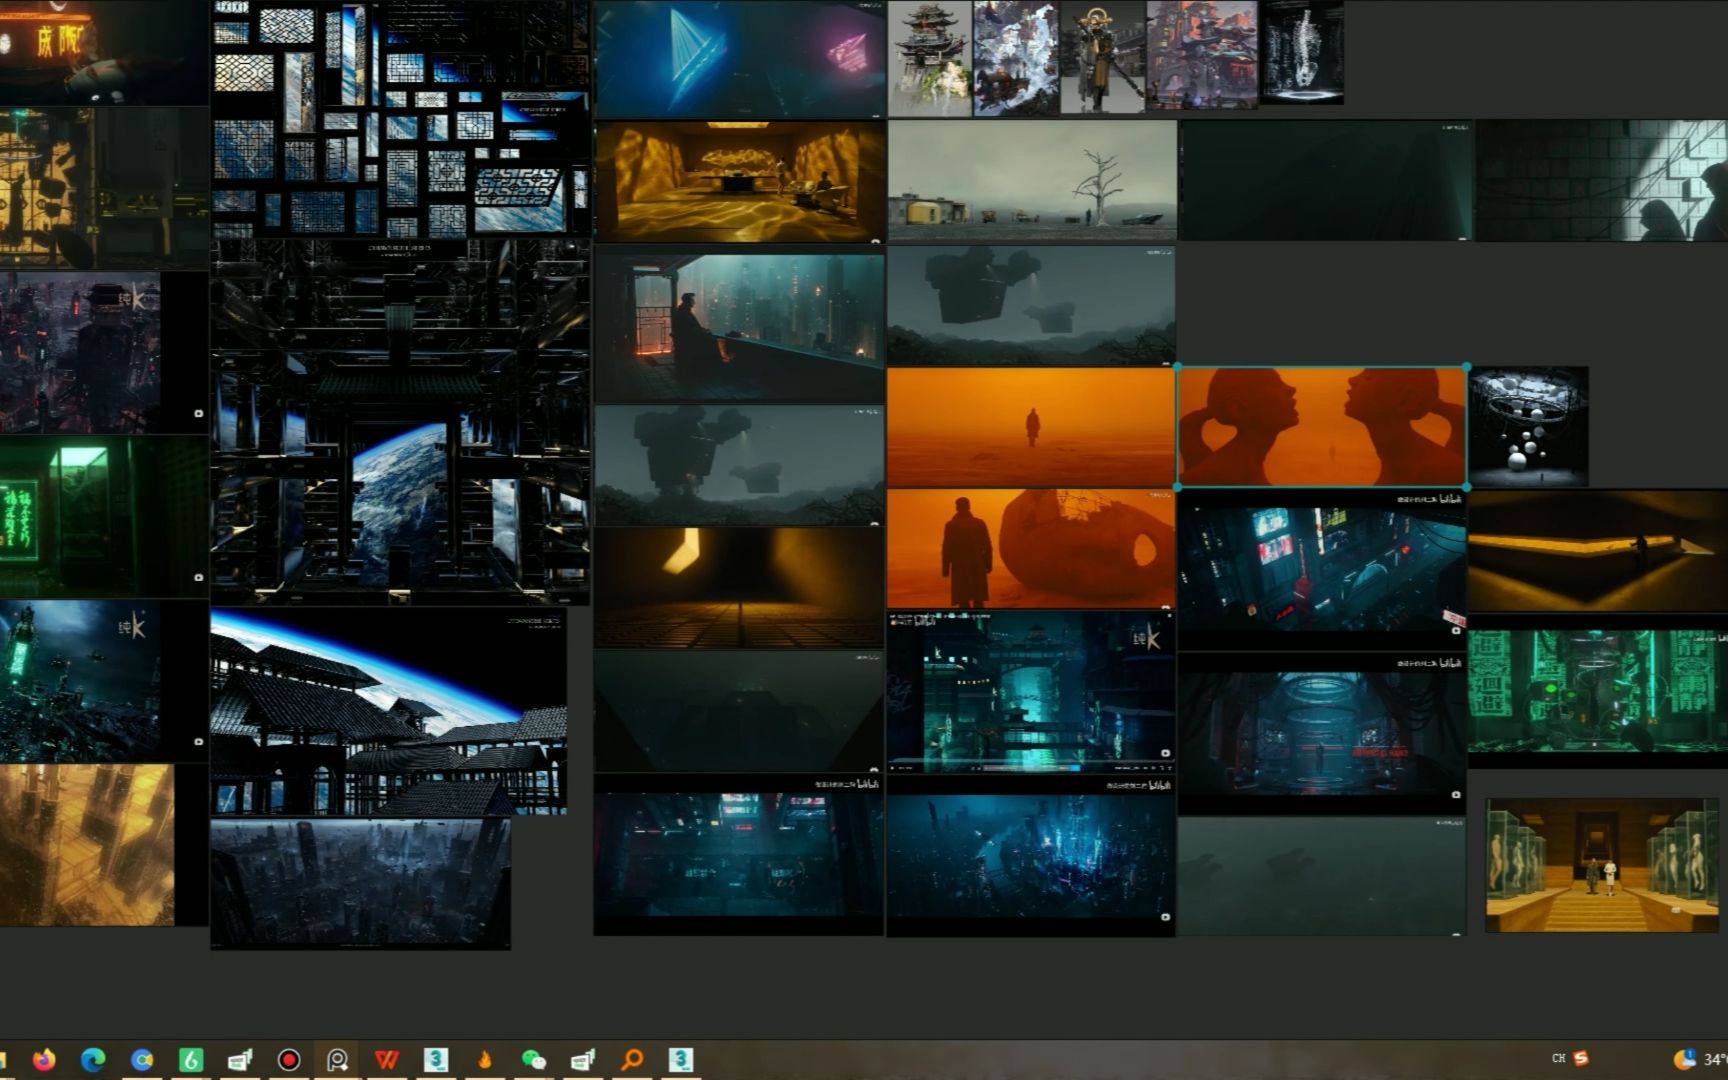Image resolution: width=1728 pixels, height=1080 pixels.
Task: Select the white spheres sculpture image
Action: (1529, 427)
